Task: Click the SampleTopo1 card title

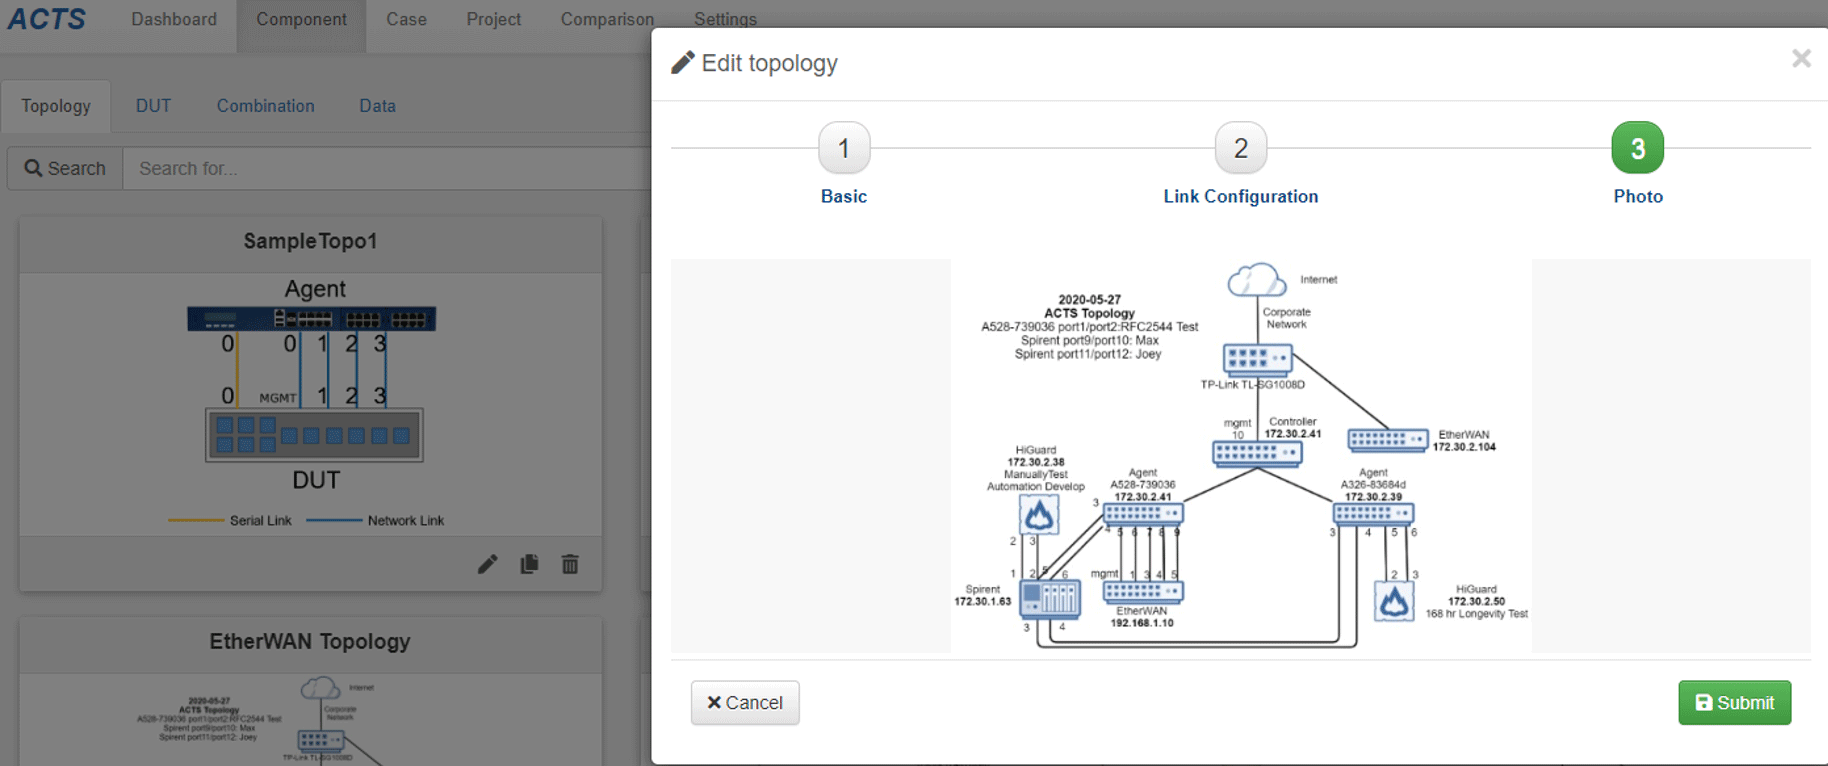Action: [310, 241]
